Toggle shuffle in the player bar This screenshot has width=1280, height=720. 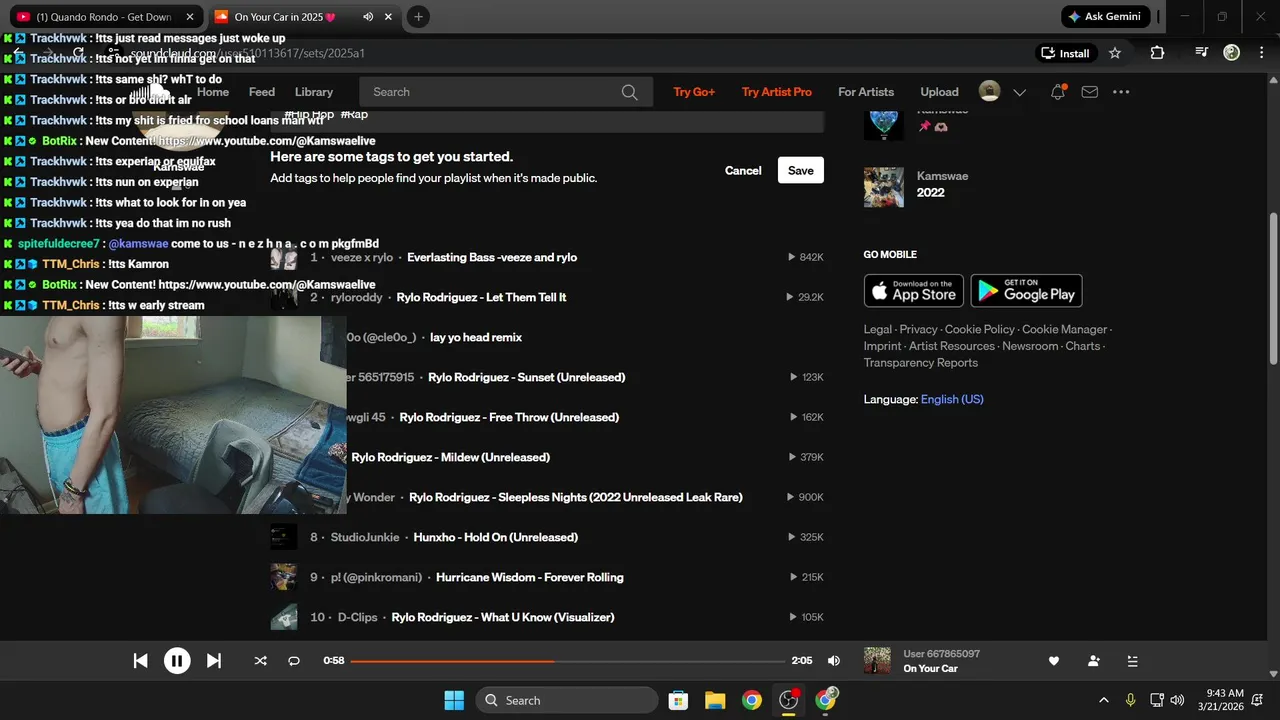(x=261, y=661)
